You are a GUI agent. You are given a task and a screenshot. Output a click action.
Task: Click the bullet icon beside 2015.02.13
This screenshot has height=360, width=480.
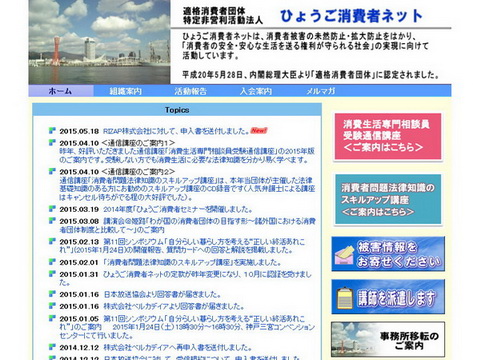click(52, 241)
